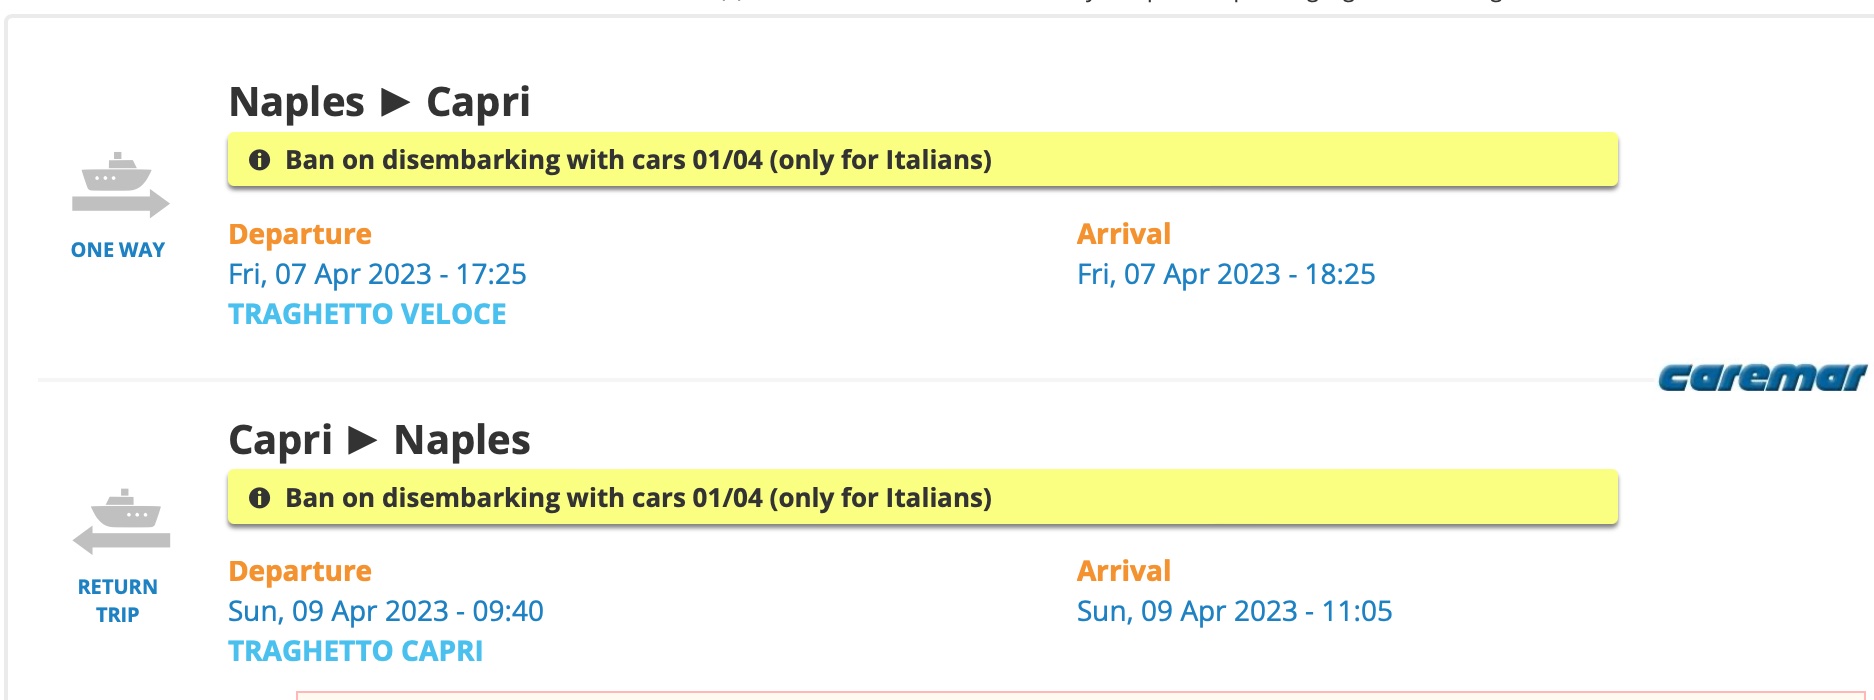Viewport: 1874px width, 700px height.
Task: Click the one-way ferry icon
Action: (x=120, y=185)
